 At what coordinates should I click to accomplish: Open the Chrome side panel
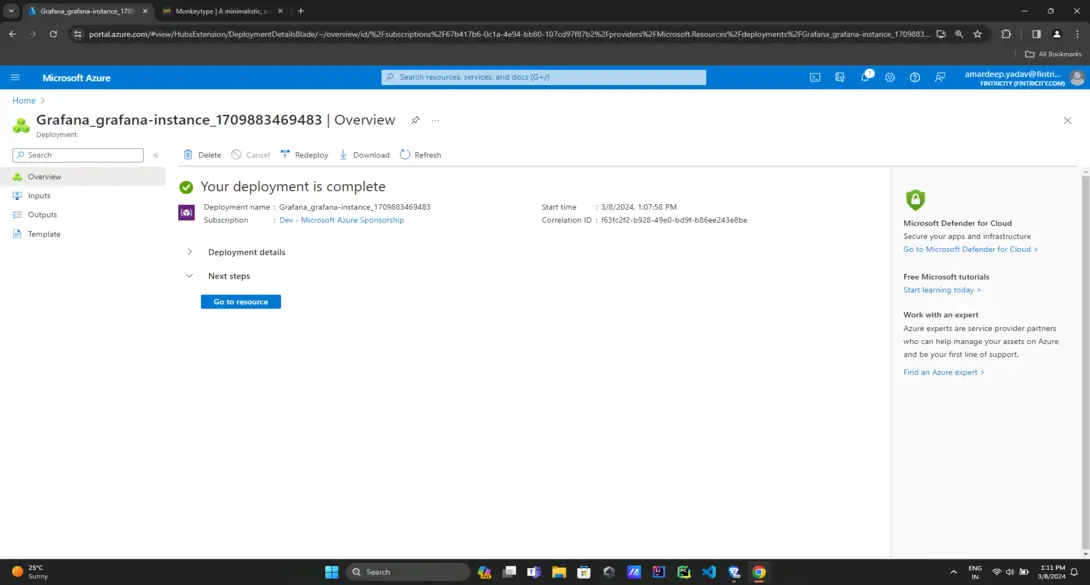[1036, 34]
